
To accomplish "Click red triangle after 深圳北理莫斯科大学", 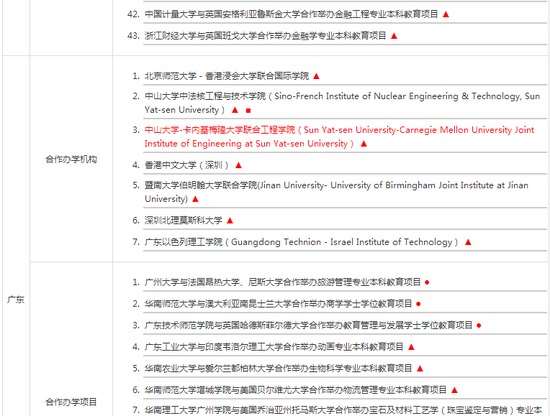I will point(230,221).
